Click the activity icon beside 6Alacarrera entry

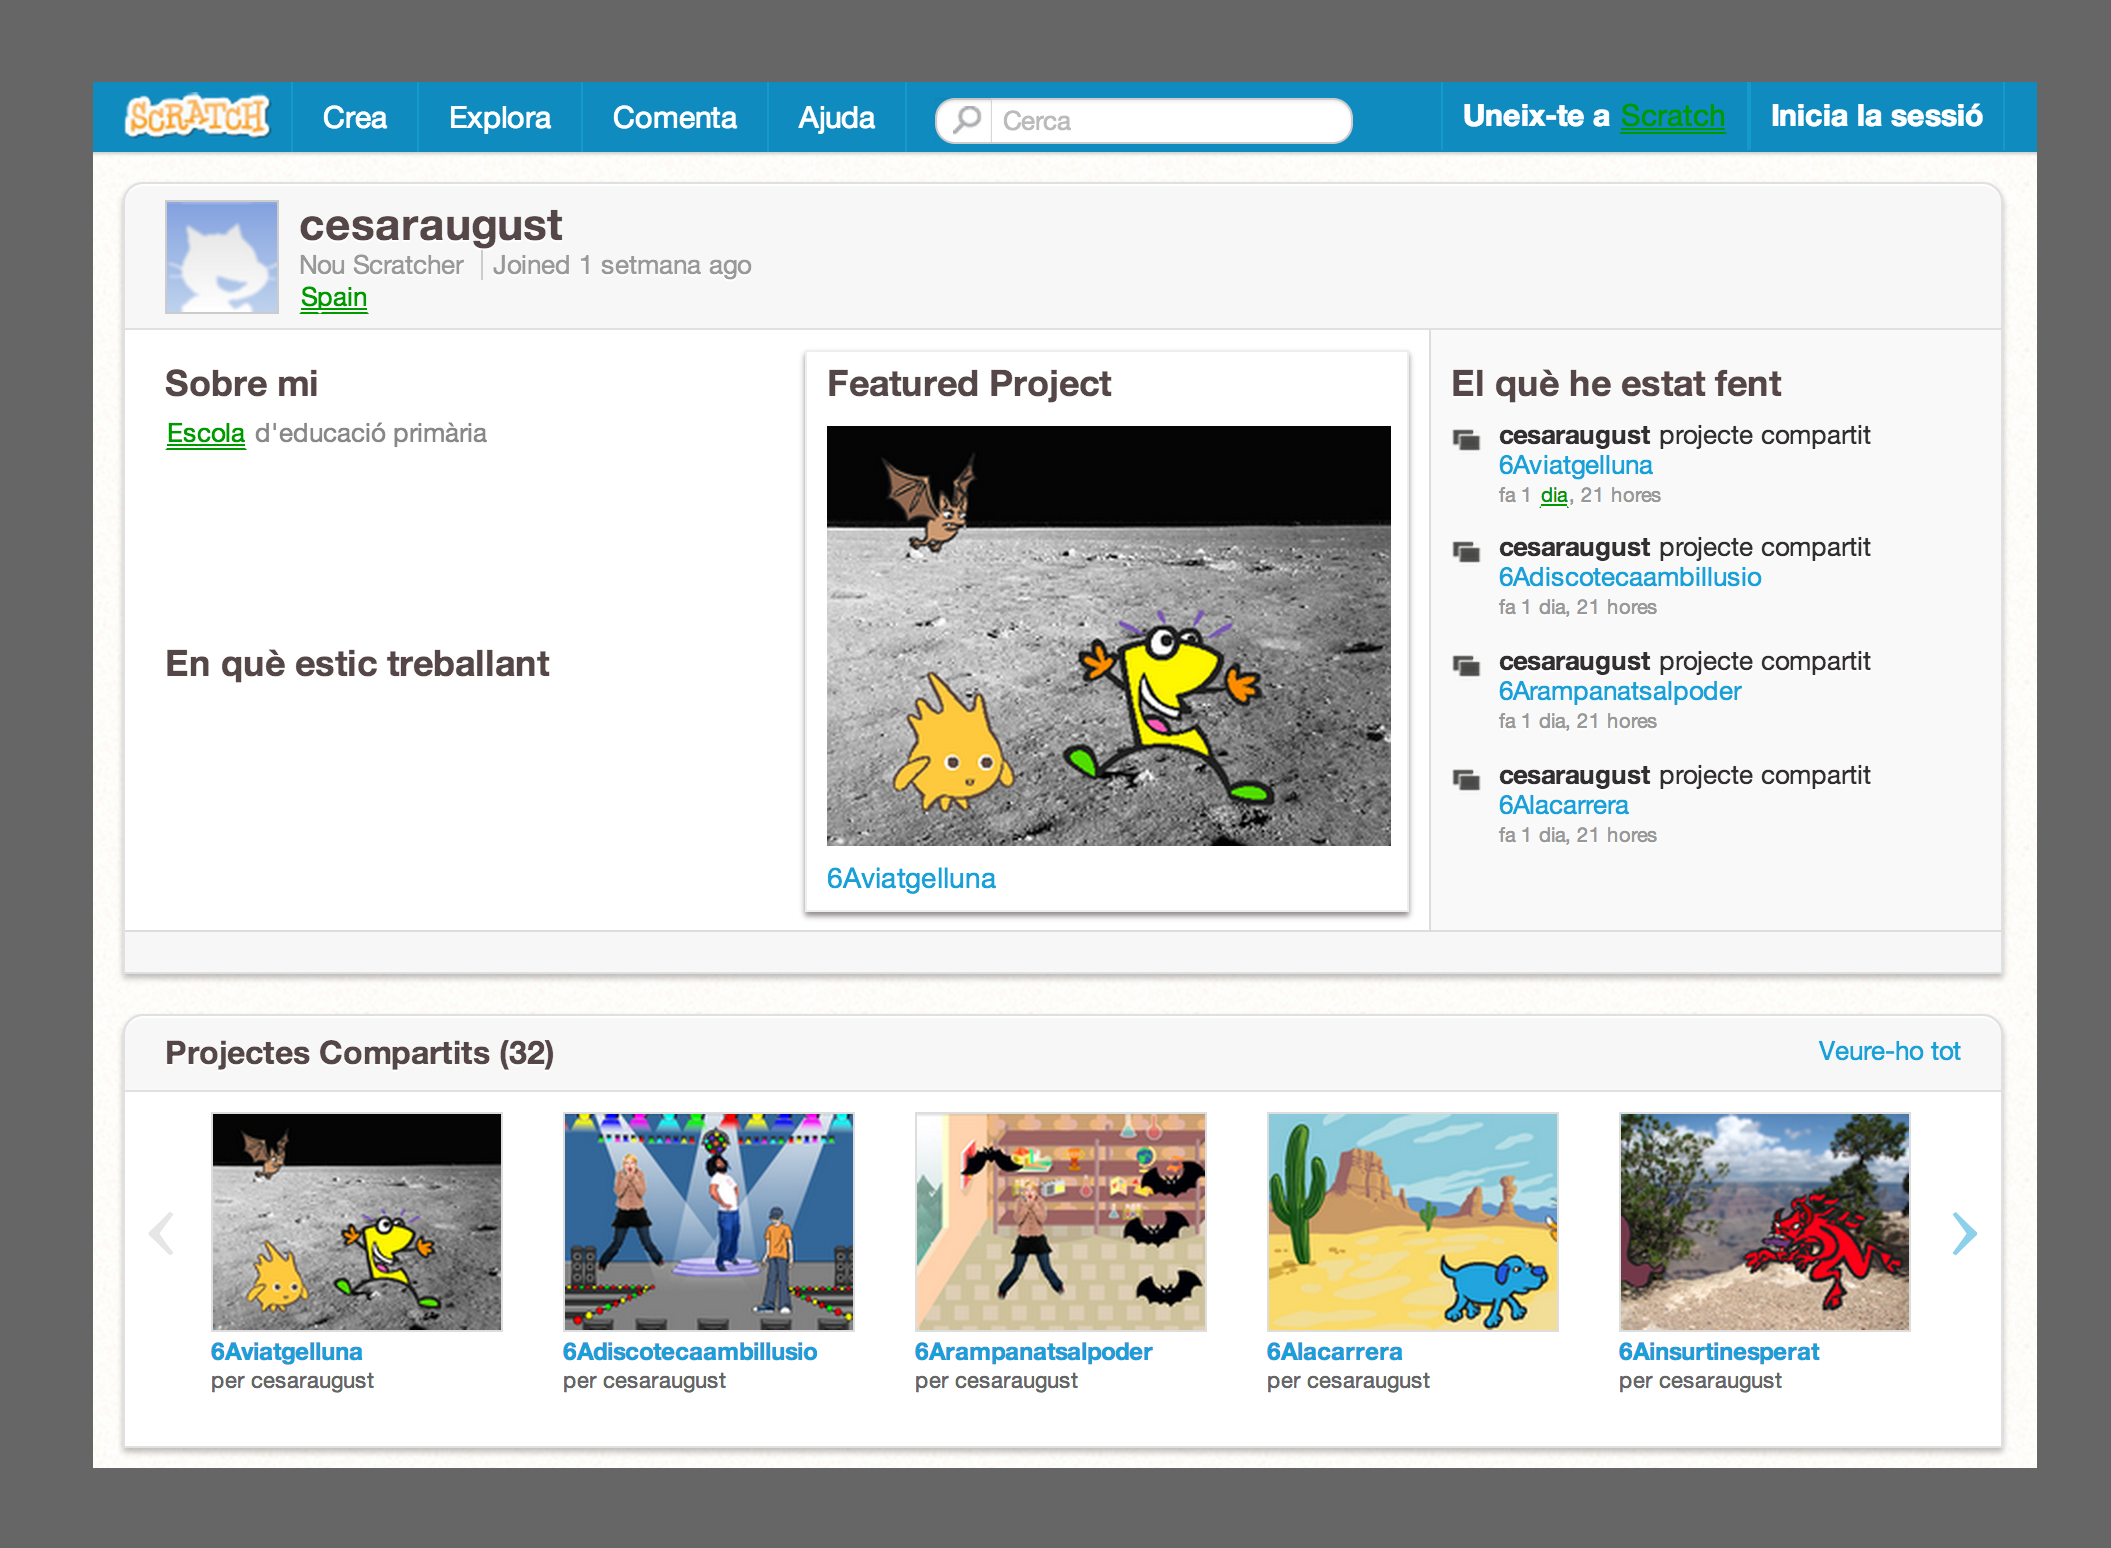[1466, 779]
